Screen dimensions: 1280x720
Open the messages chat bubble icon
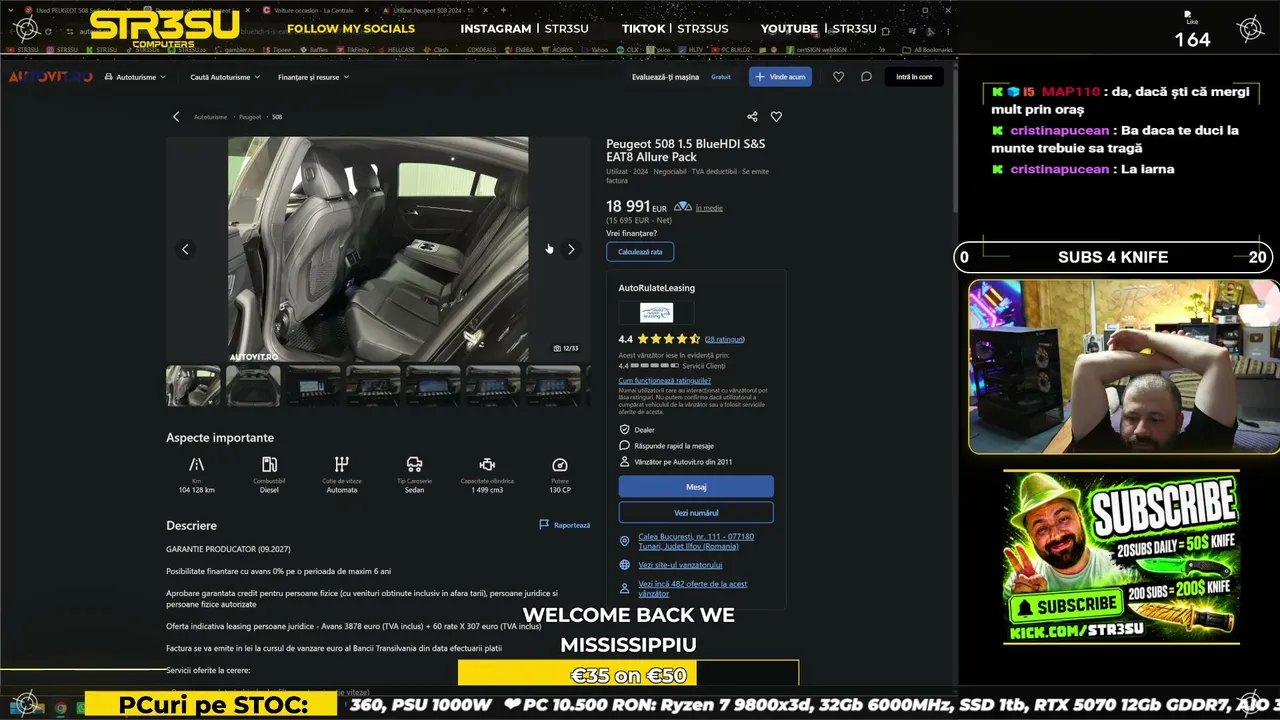tap(866, 77)
